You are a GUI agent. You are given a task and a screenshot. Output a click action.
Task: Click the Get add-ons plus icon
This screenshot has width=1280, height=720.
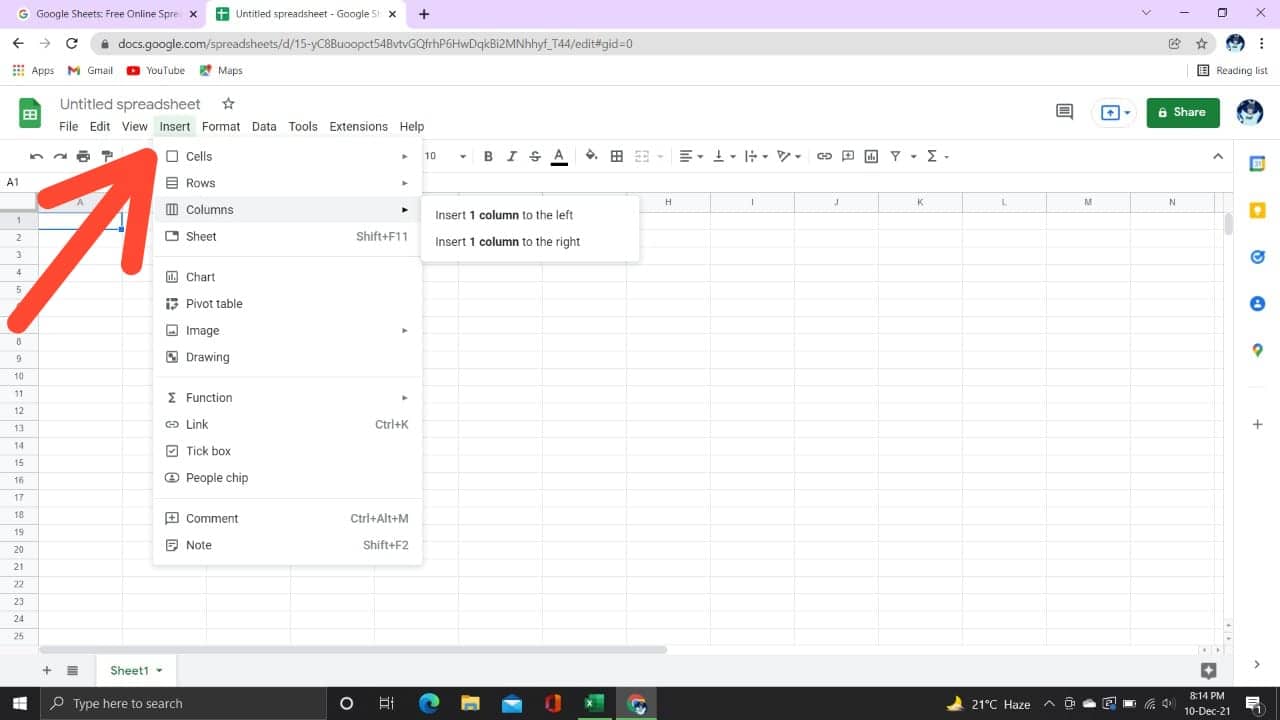(x=1258, y=424)
